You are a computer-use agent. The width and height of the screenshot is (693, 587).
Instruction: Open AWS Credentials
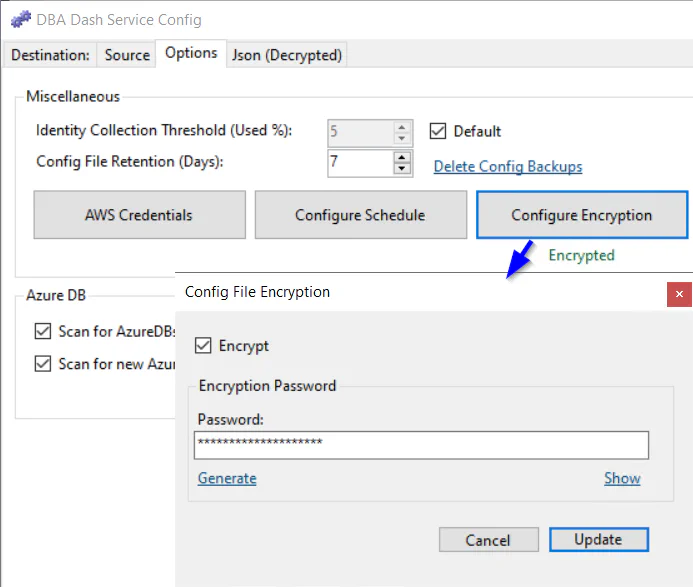coord(140,215)
